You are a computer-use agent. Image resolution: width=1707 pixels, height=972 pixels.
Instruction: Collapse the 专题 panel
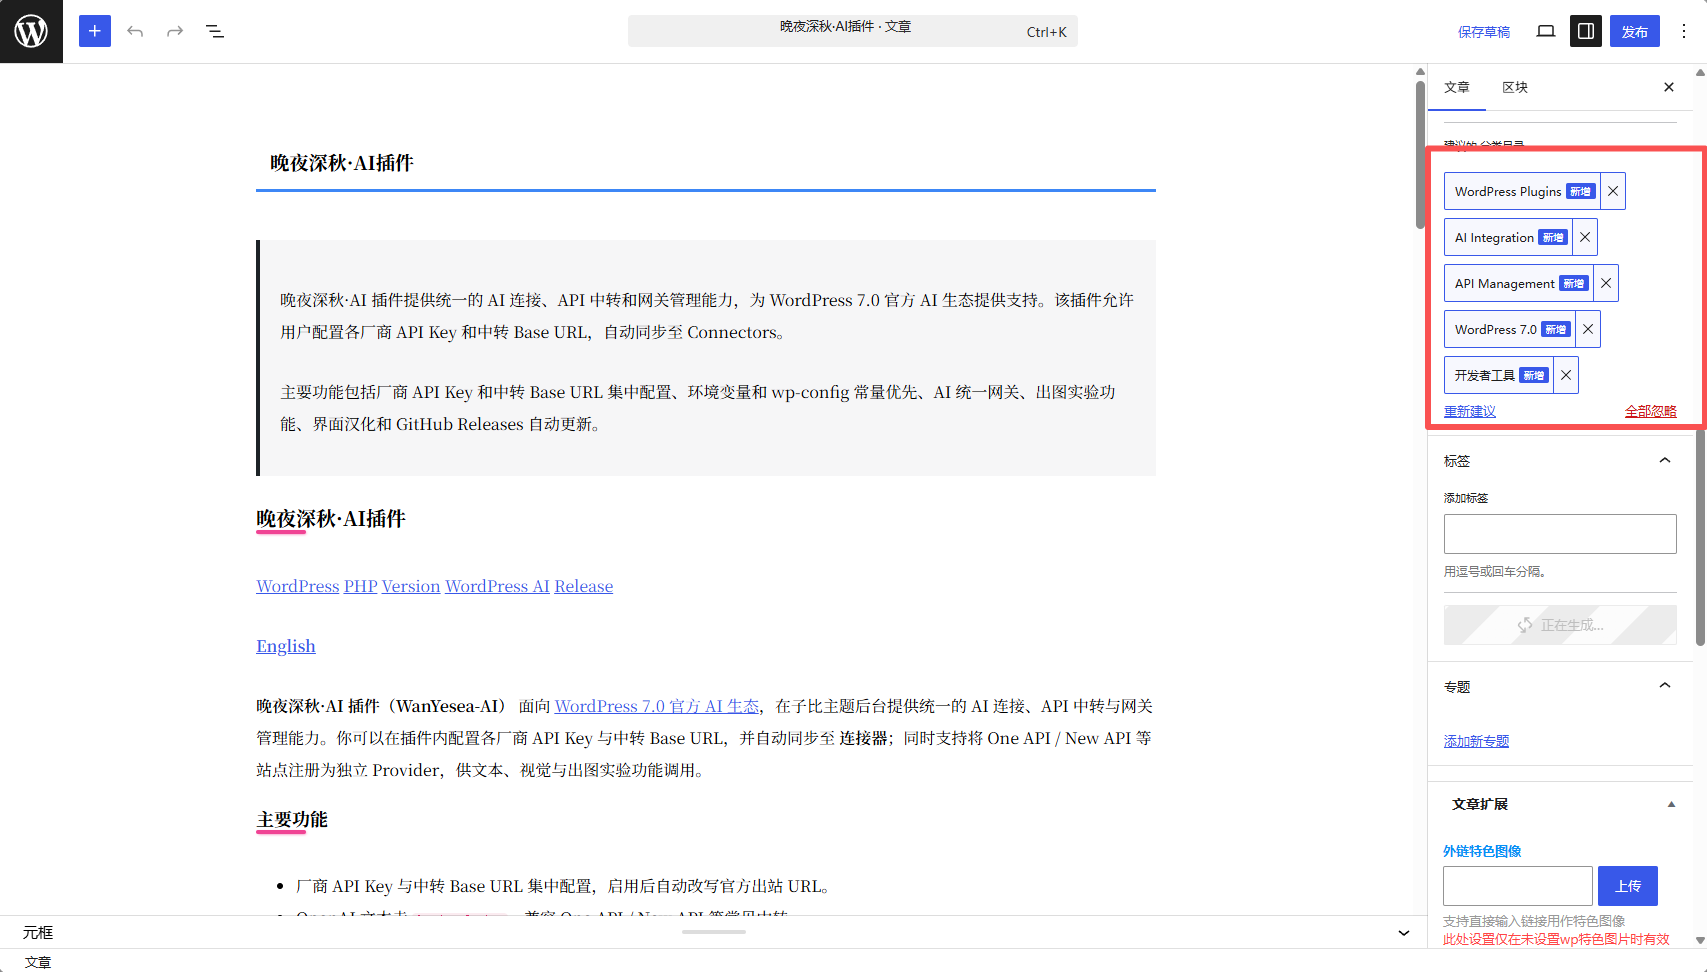pos(1665,685)
